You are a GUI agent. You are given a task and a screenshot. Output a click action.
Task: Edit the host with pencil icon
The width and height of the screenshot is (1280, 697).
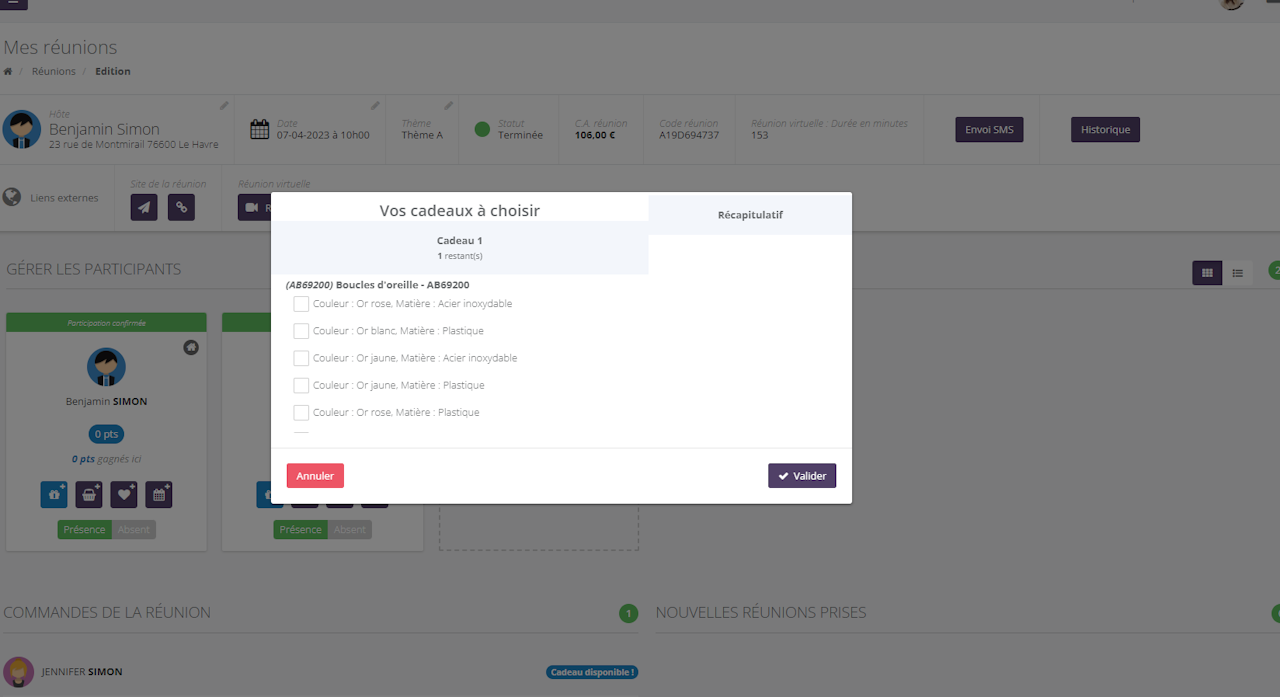(224, 105)
